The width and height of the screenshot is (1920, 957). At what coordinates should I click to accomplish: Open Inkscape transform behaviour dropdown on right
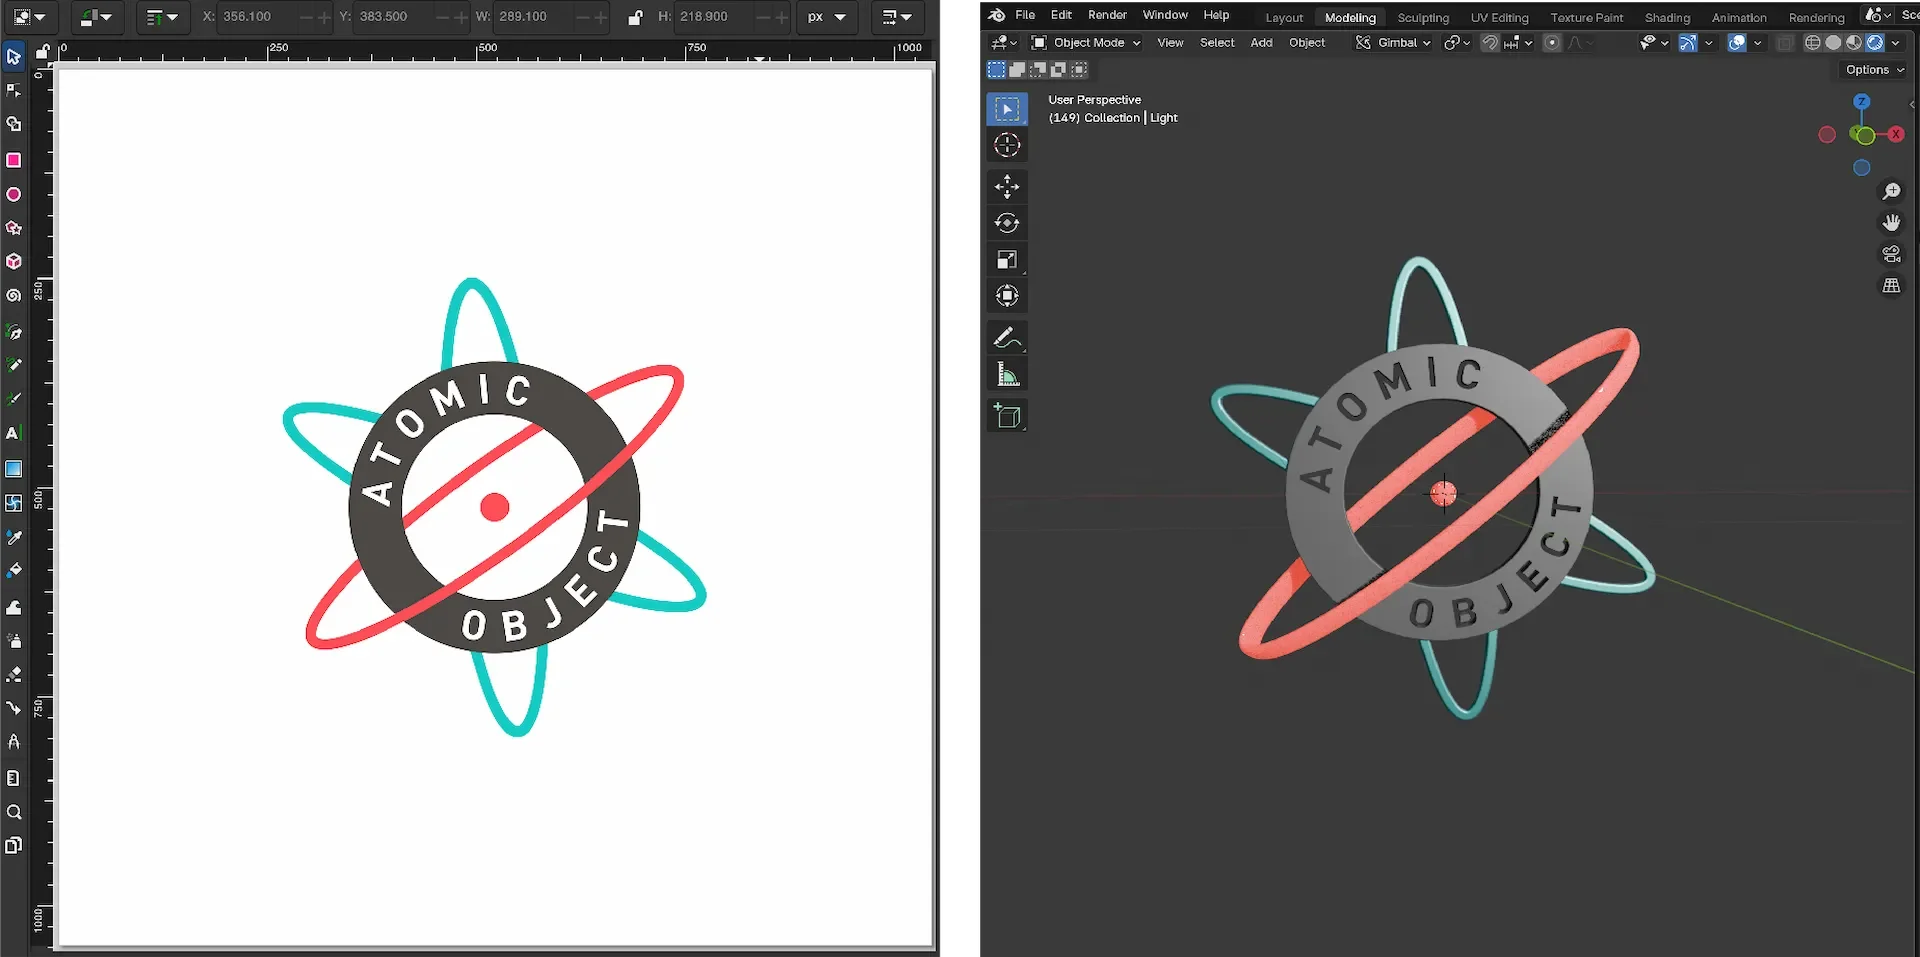click(x=897, y=17)
